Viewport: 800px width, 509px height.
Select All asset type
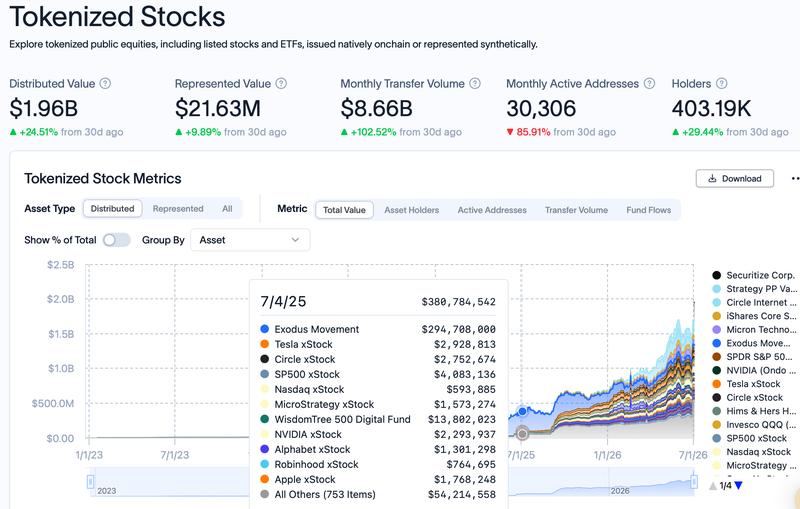click(227, 209)
